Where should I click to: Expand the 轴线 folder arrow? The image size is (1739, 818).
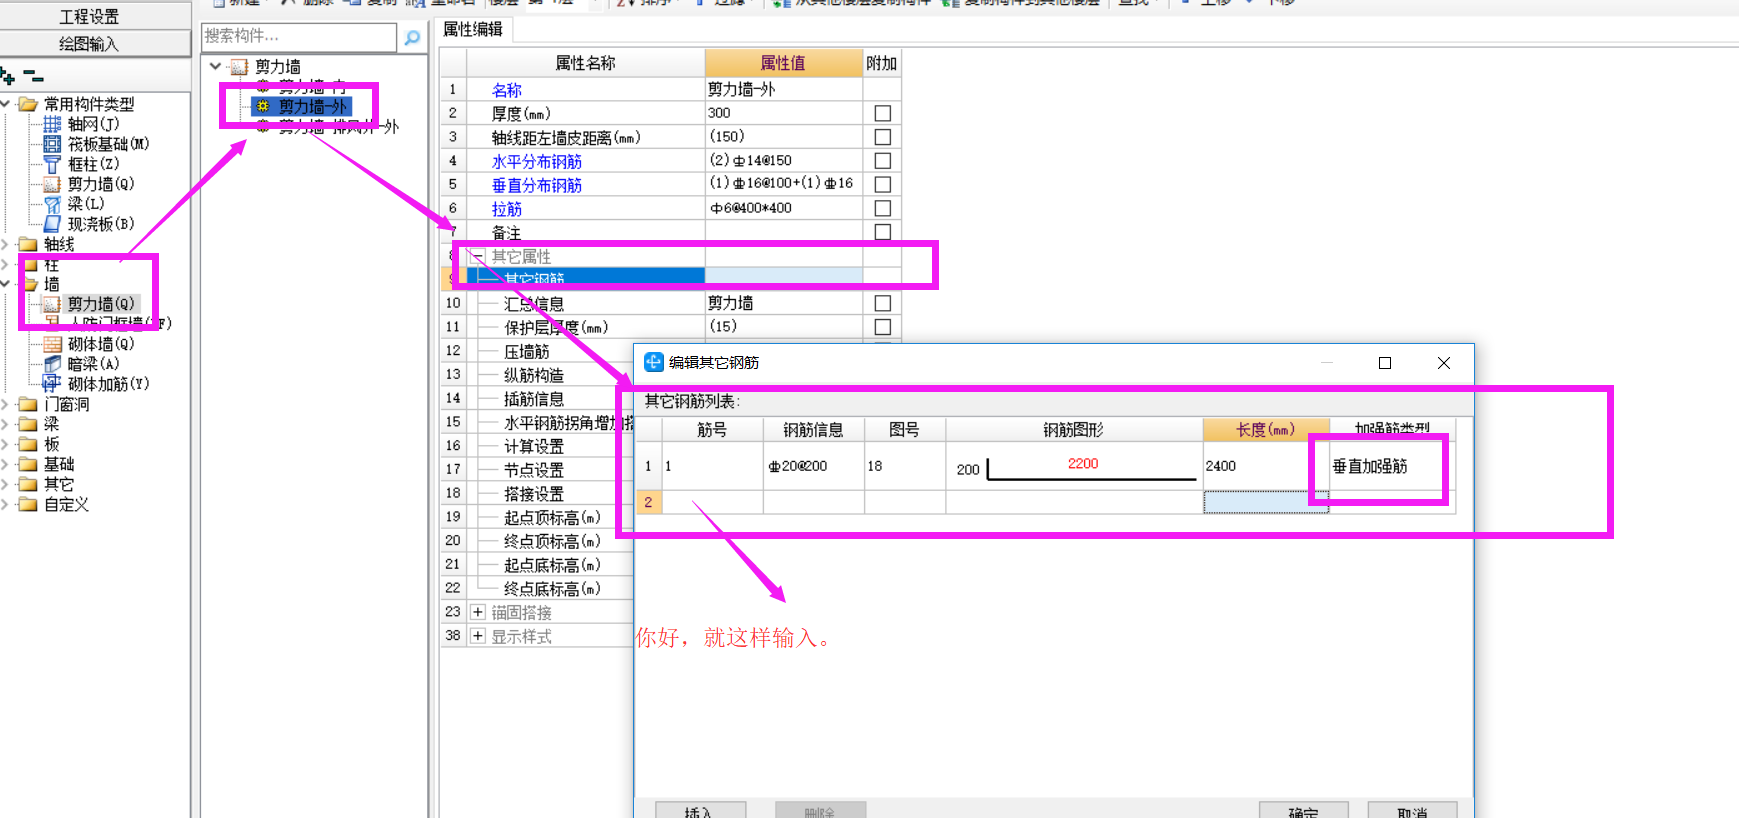5,244
